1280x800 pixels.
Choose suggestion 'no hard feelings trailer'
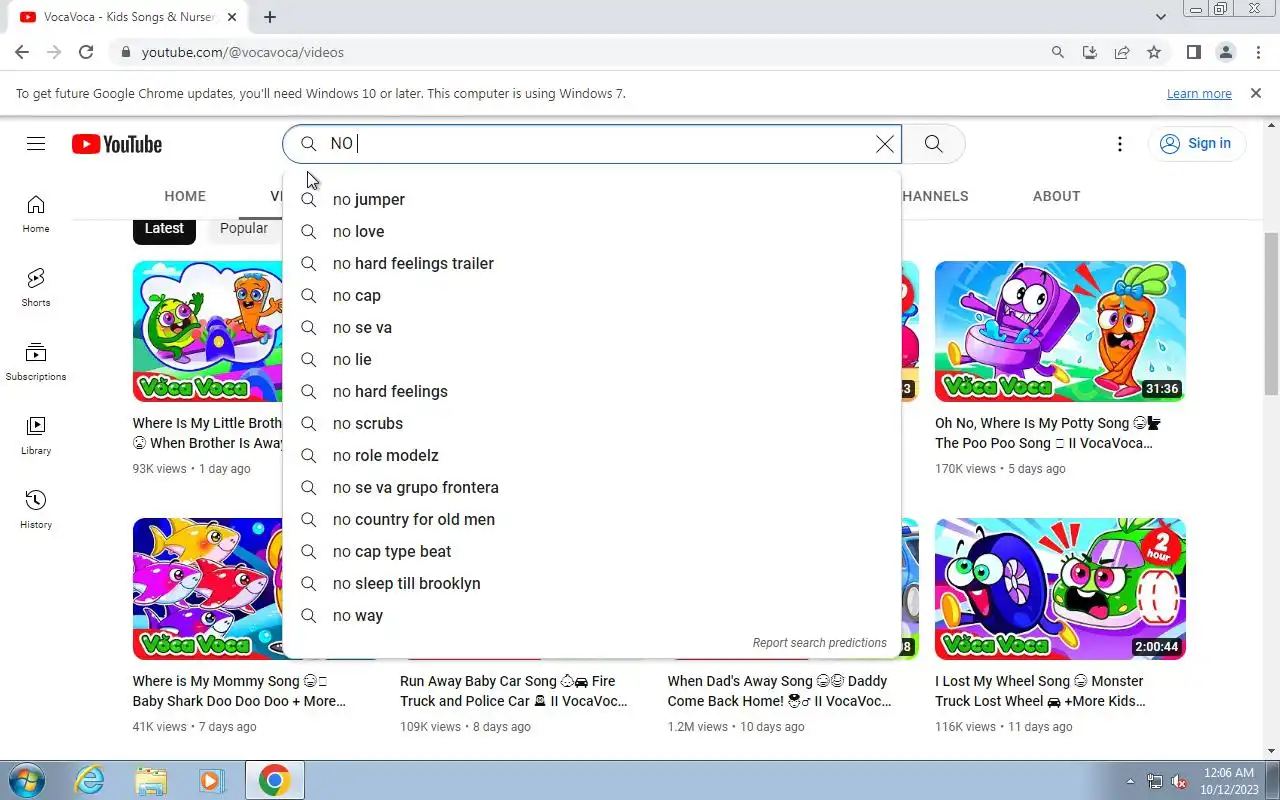(592, 263)
